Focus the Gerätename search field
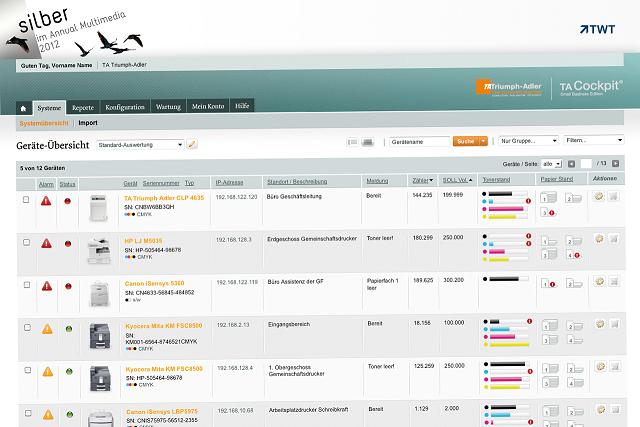640x427 pixels. tap(419, 142)
